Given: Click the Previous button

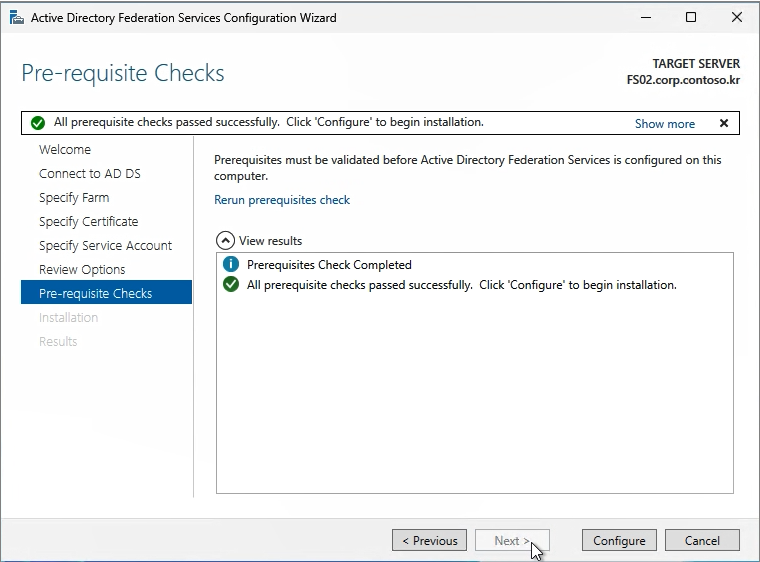Looking at the screenshot, I should click(429, 540).
